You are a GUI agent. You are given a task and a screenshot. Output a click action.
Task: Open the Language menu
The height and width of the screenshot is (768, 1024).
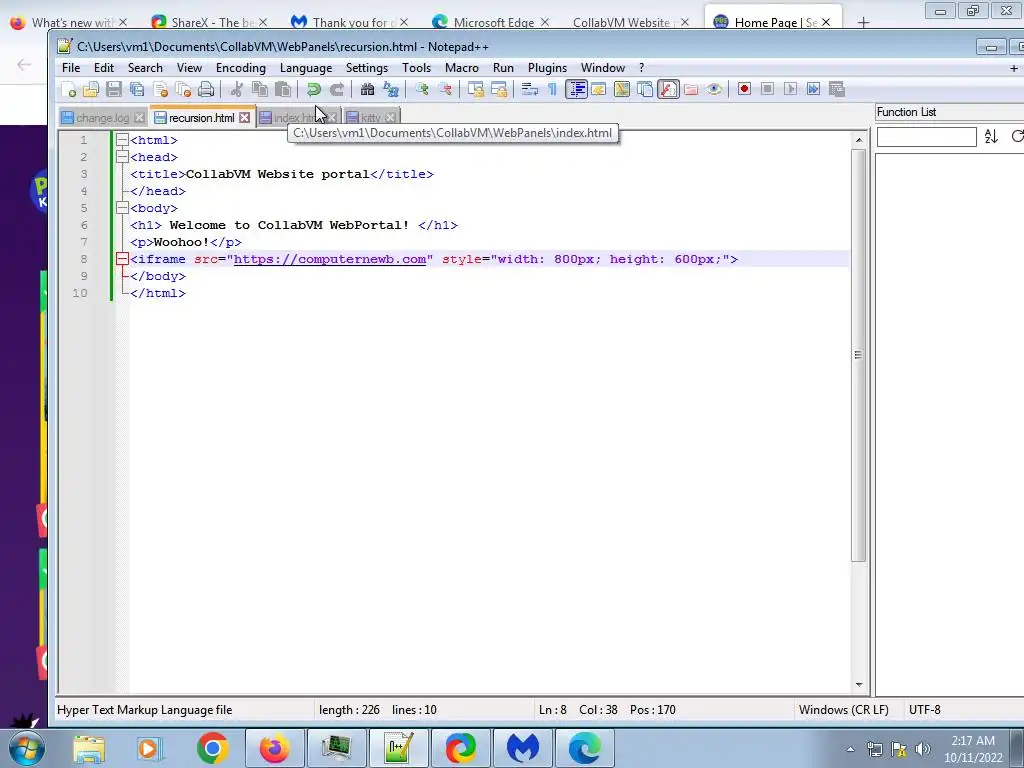(x=306, y=68)
